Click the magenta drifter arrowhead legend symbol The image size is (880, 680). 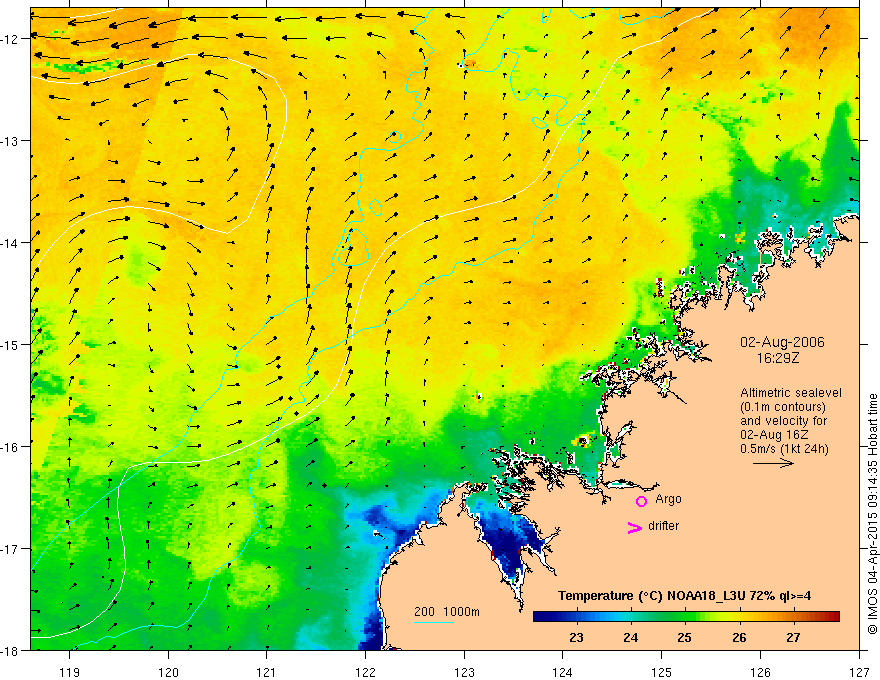point(634,527)
